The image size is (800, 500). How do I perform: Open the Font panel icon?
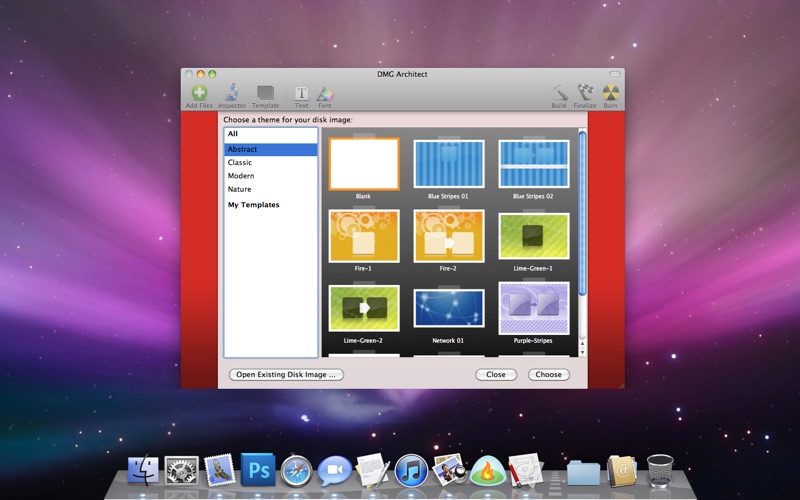(325, 93)
